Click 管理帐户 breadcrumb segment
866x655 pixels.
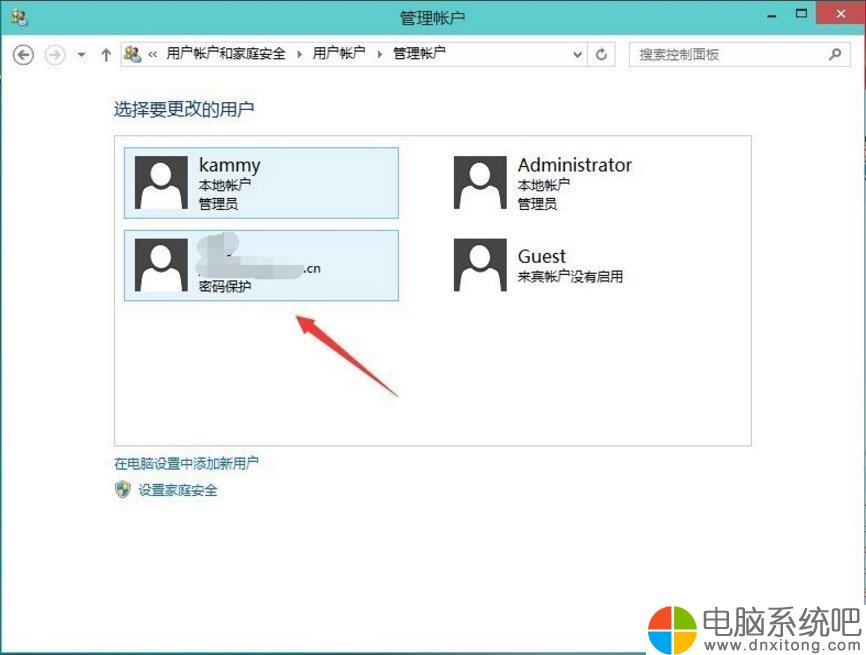coord(419,54)
